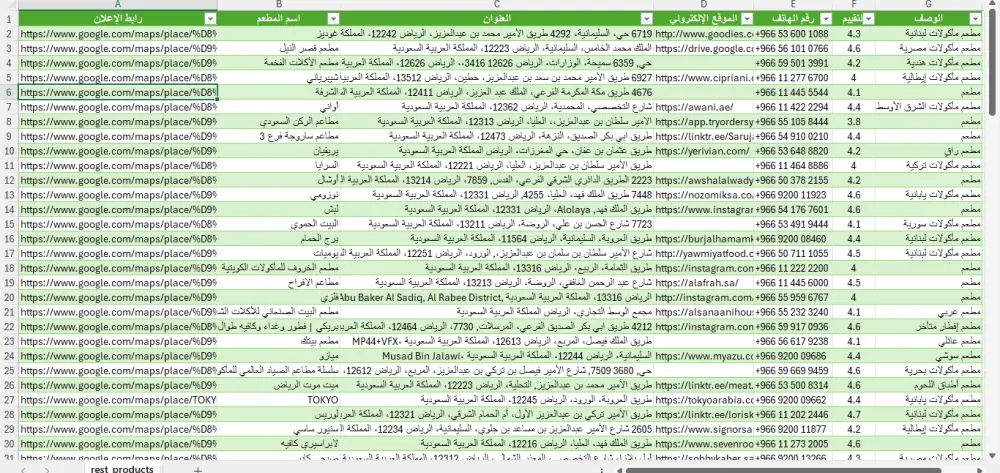
Task: Open the https://yerivian.com/ website cell
Action: (x=703, y=150)
